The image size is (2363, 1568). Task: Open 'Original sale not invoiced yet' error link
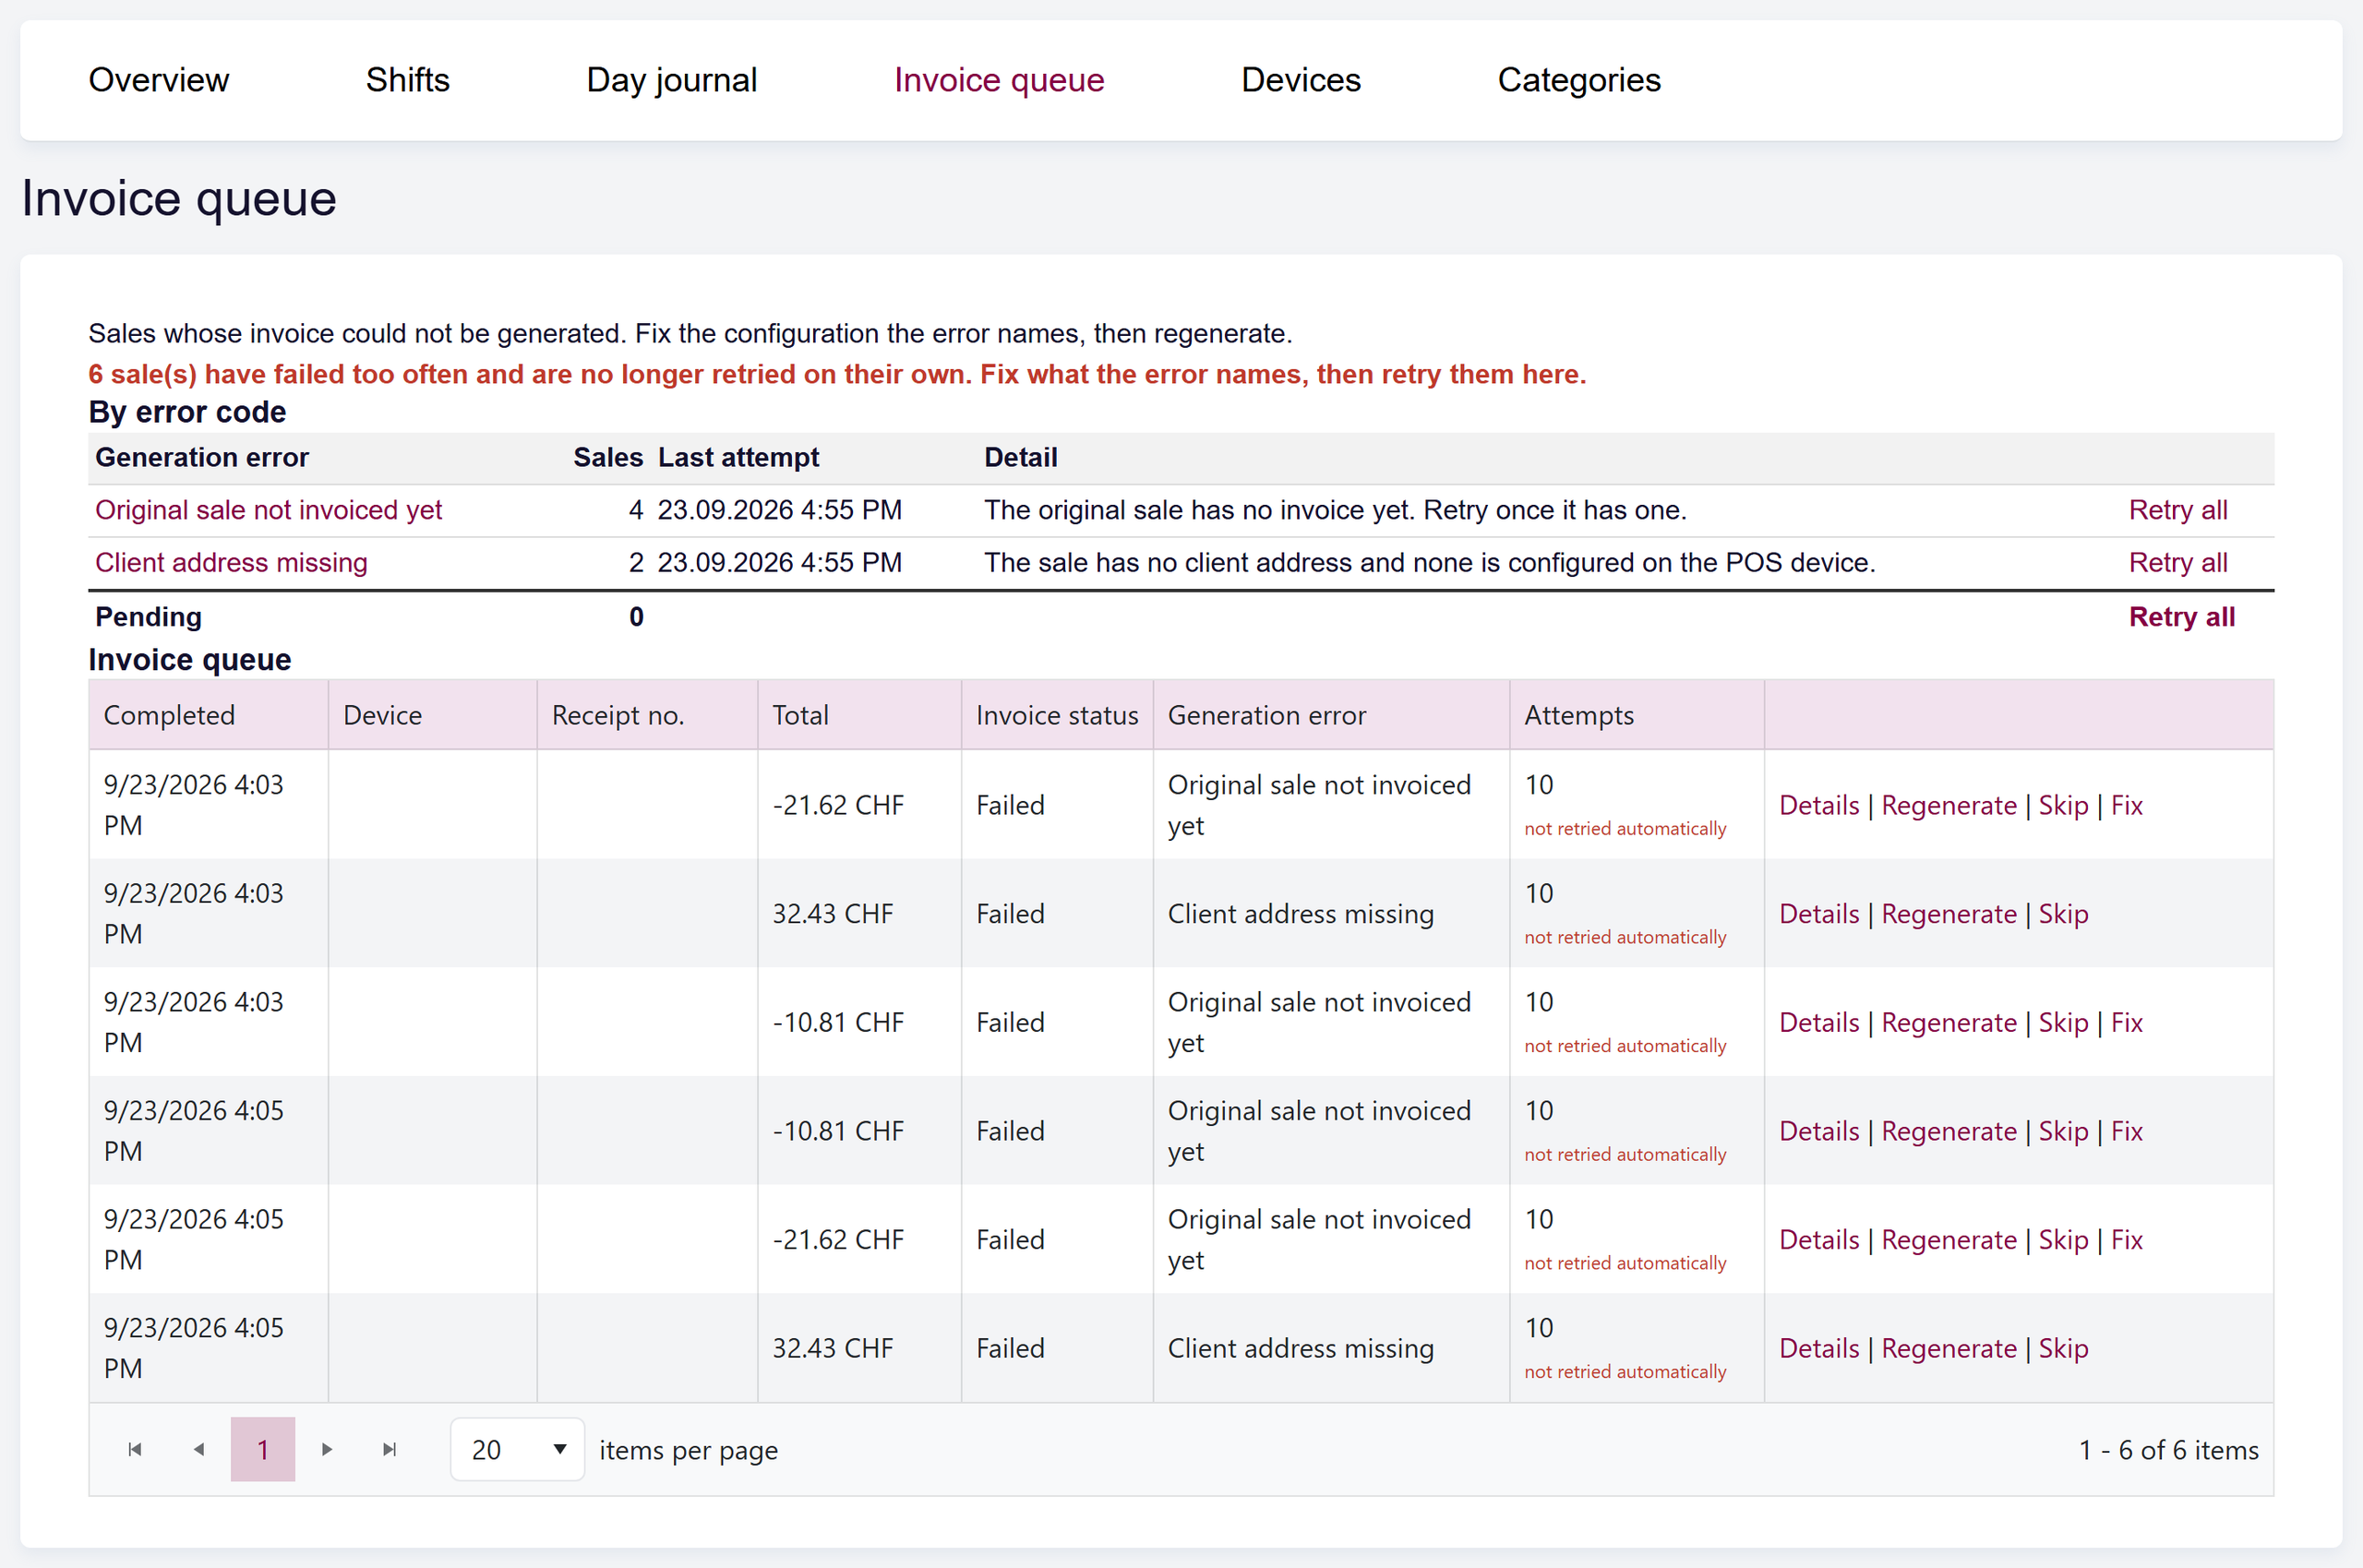point(268,510)
